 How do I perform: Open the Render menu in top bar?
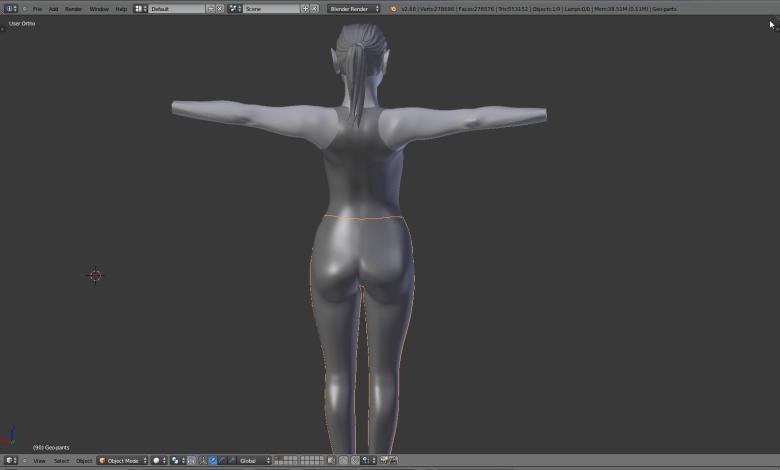pyautogui.click(x=74, y=9)
